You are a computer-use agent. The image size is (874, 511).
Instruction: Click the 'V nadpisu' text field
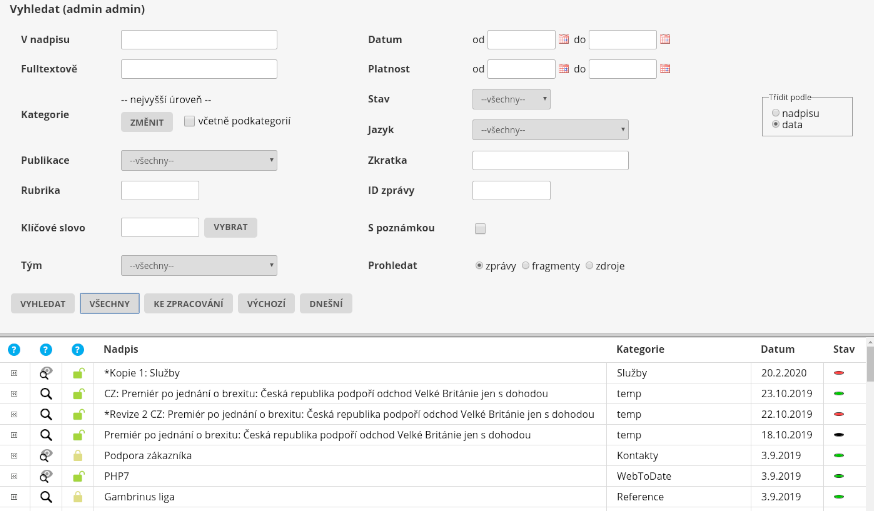[x=199, y=40]
